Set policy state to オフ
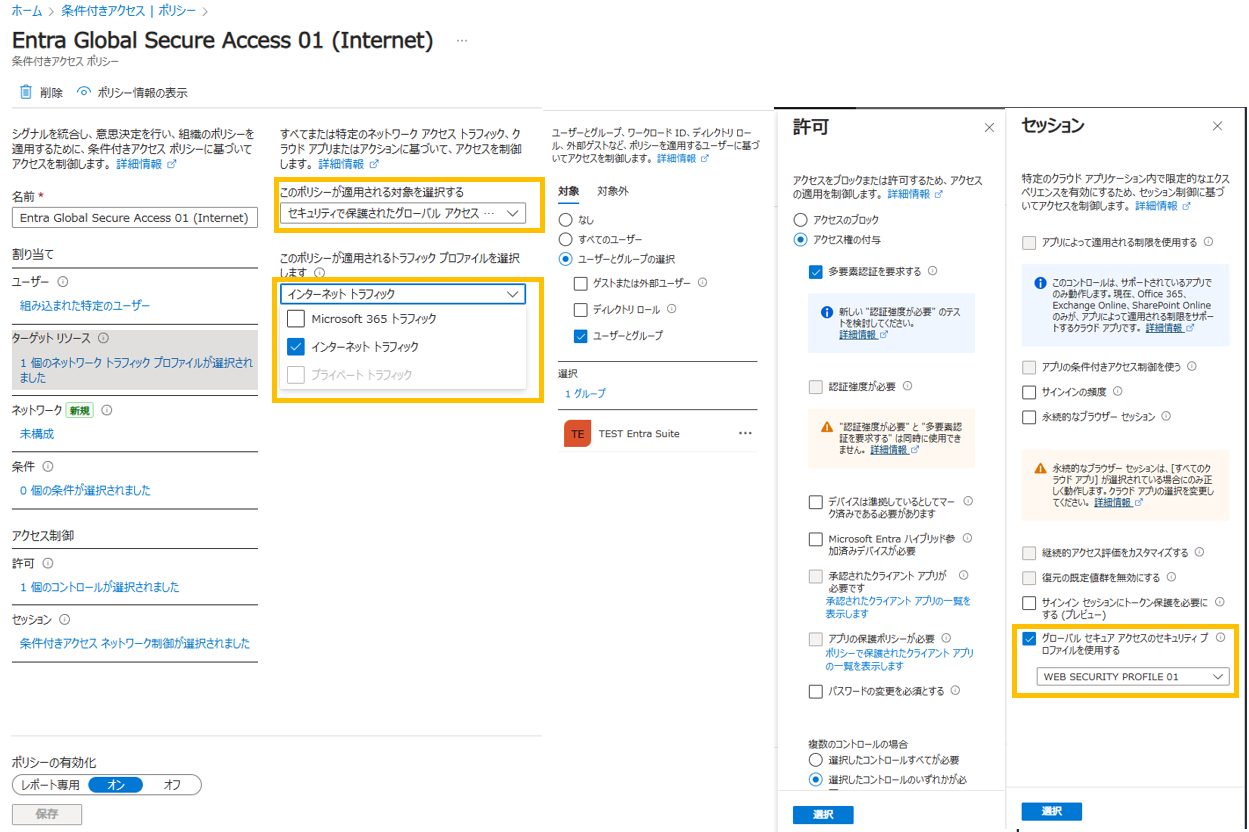1249x832 pixels. pyautogui.click(x=172, y=785)
